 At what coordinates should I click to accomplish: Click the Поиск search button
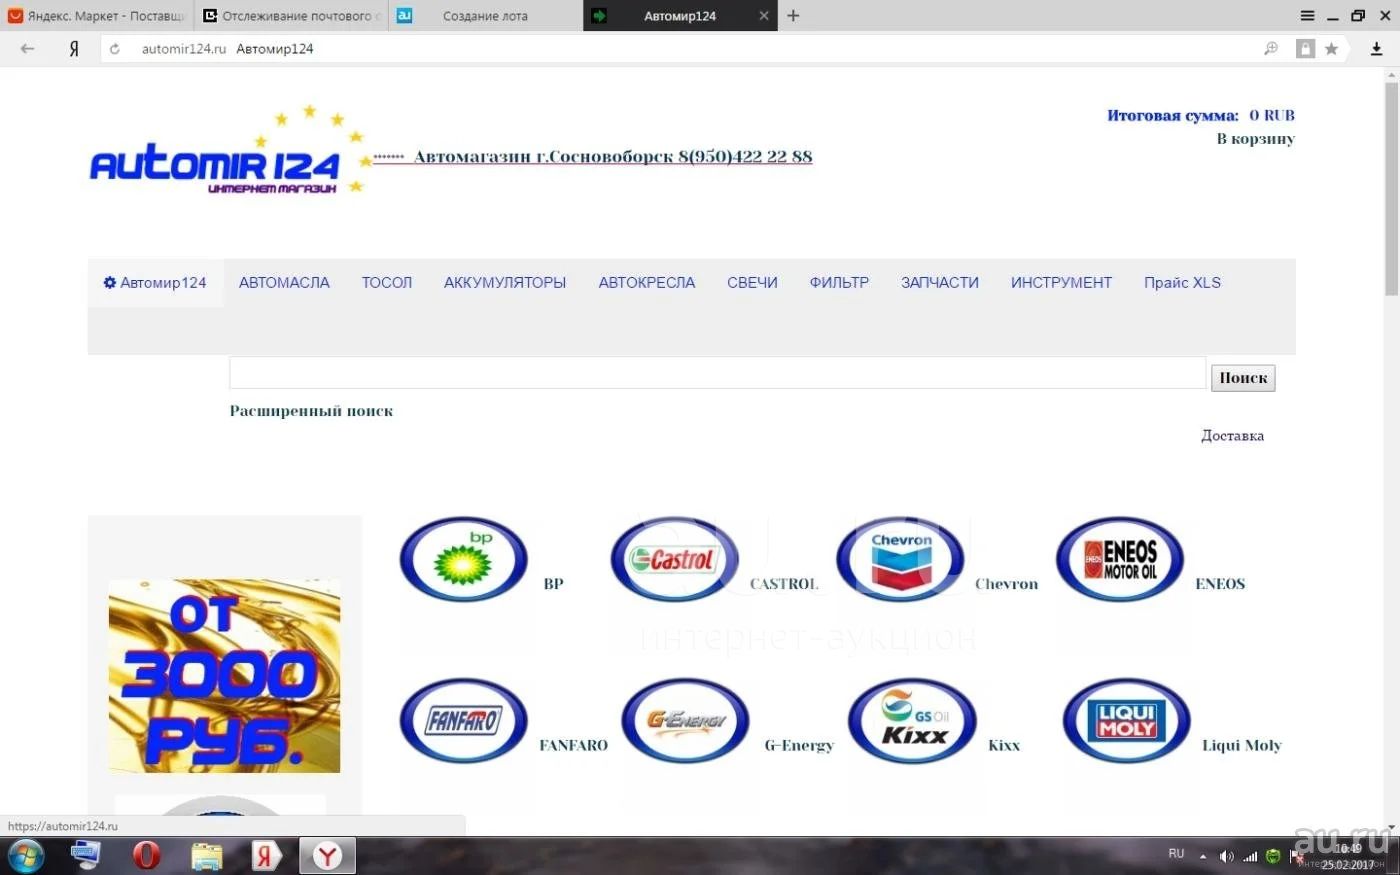[x=1243, y=378]
